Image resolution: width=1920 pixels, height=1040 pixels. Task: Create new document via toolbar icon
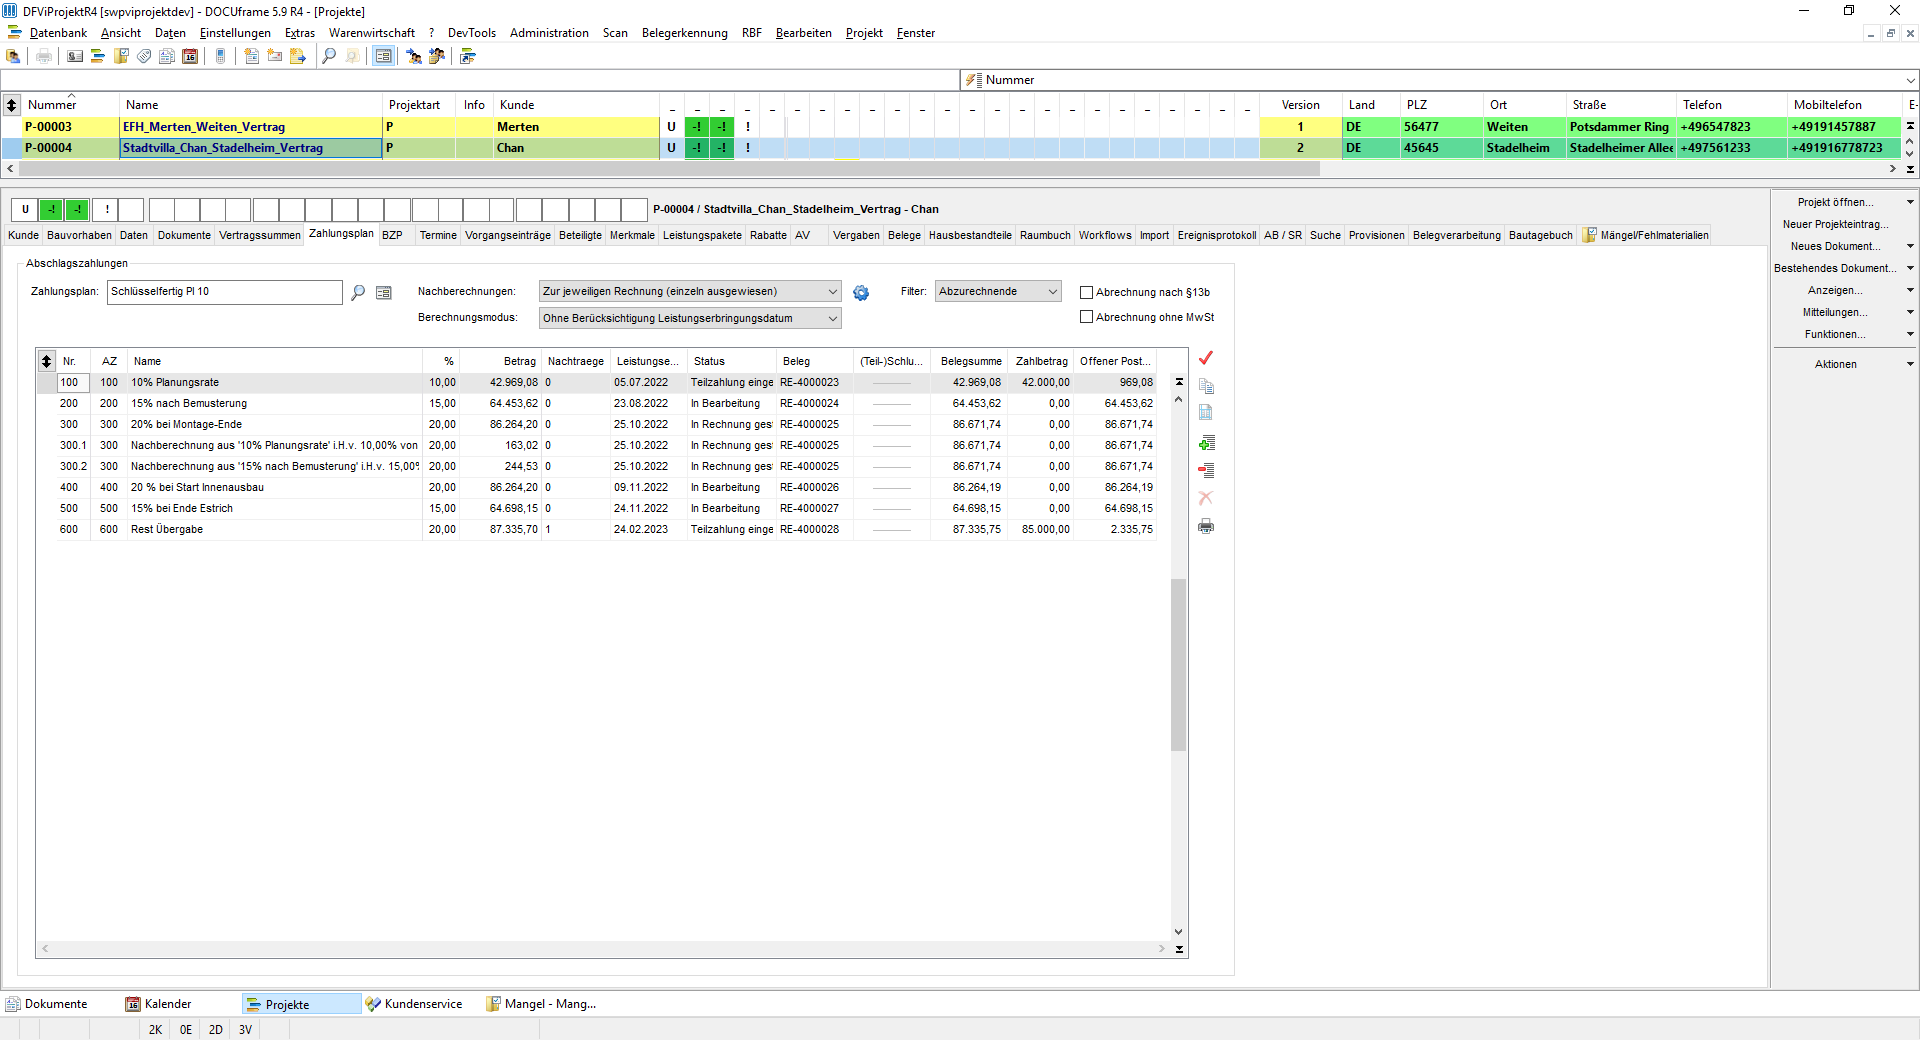[251, 56]
